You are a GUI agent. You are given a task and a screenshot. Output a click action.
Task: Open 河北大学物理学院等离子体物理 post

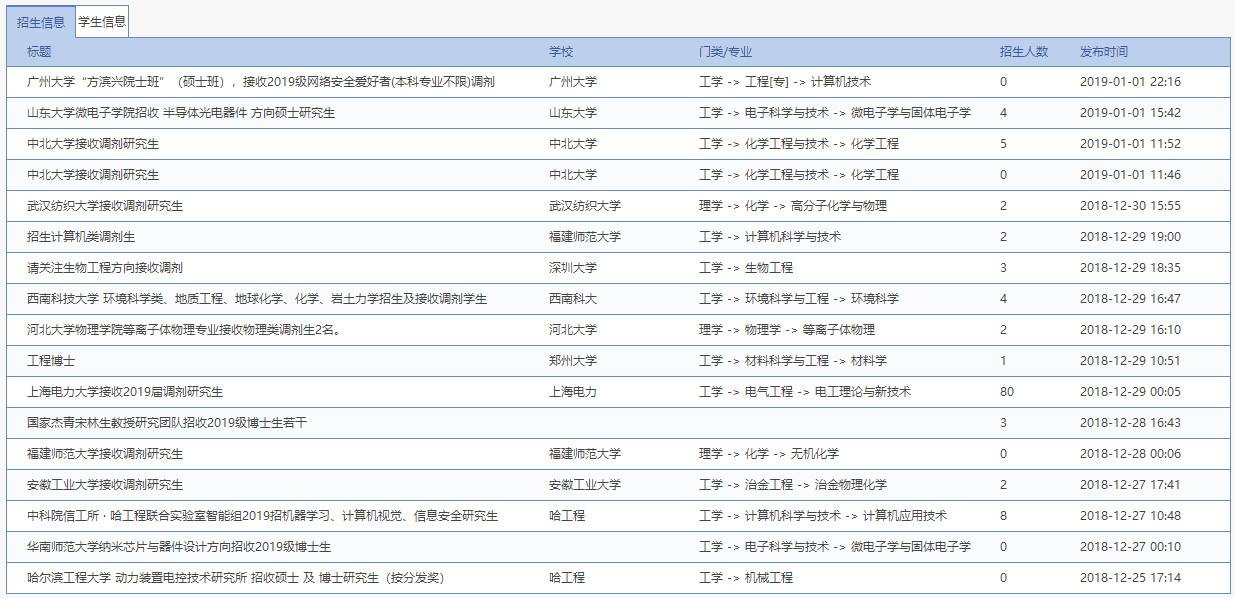coord(183,330)
